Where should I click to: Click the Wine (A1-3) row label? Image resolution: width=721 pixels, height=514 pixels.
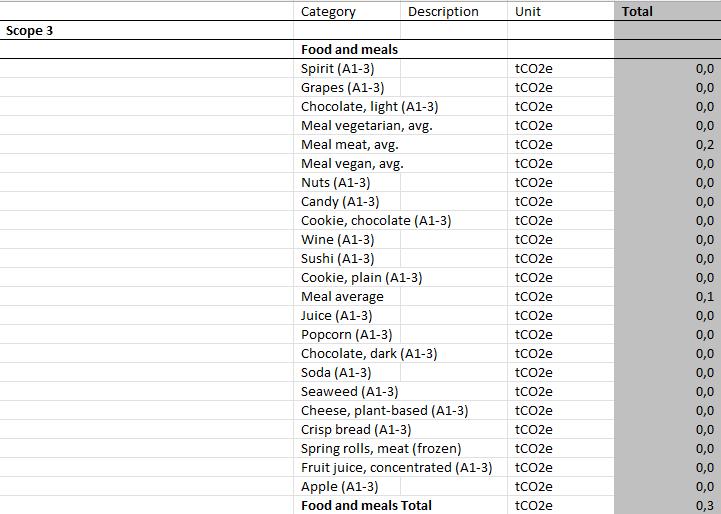pos(338,240)
